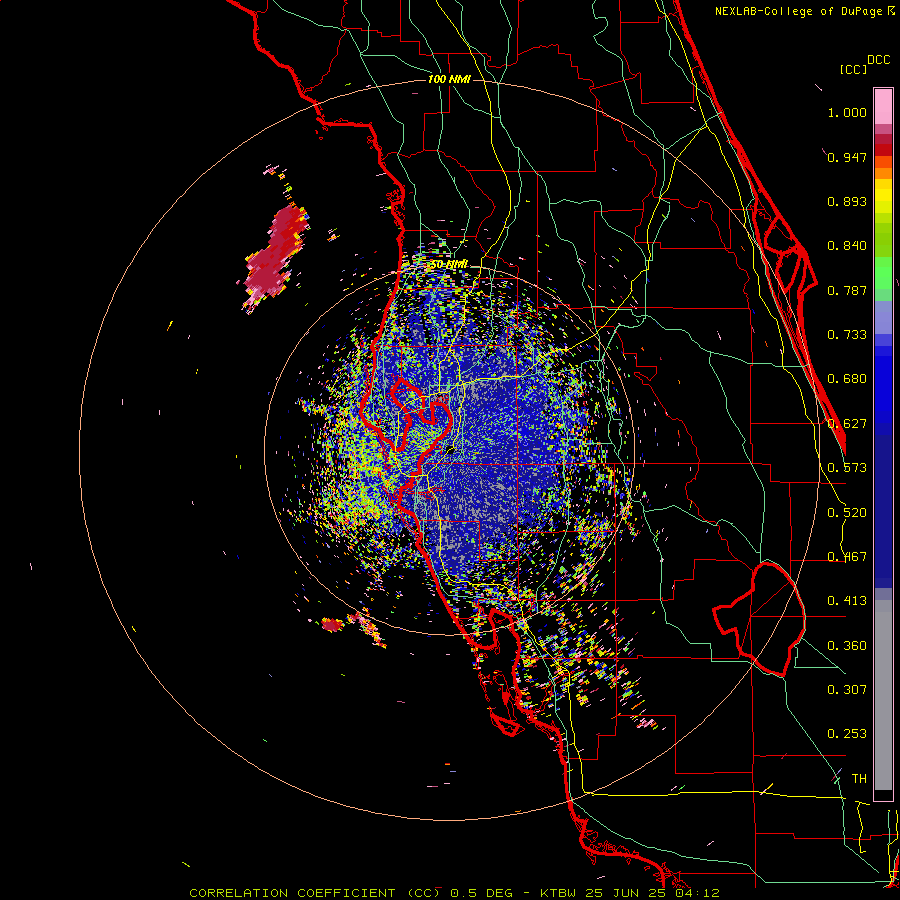
Task: Click the small crimson echo southwest of radar
Action: [332, 624]
